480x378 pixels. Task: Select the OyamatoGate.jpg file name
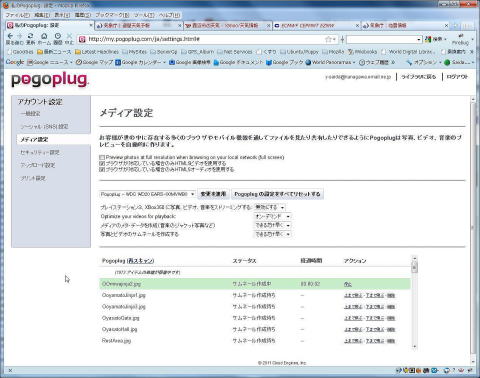(x=121, y=318)
